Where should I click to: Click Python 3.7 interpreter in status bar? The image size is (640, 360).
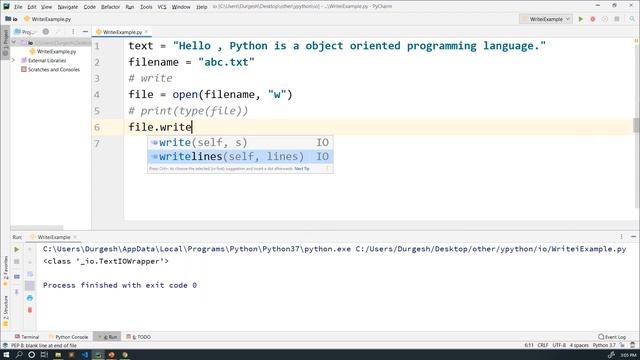[x=604, y=345]
